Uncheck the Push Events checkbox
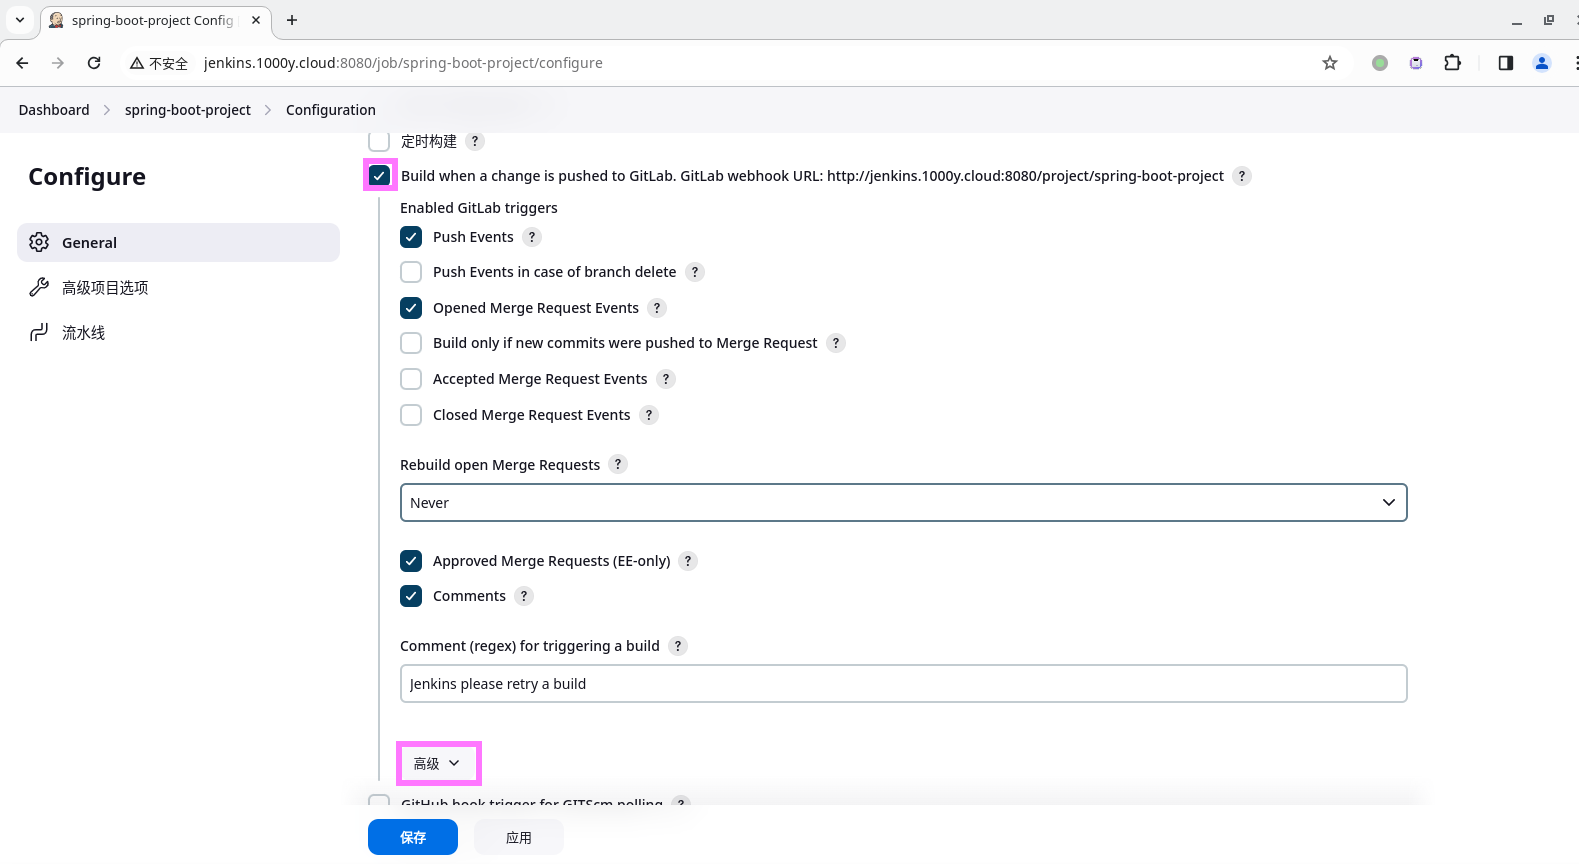This screenshot has height=864, width=1579. point(411,237)
